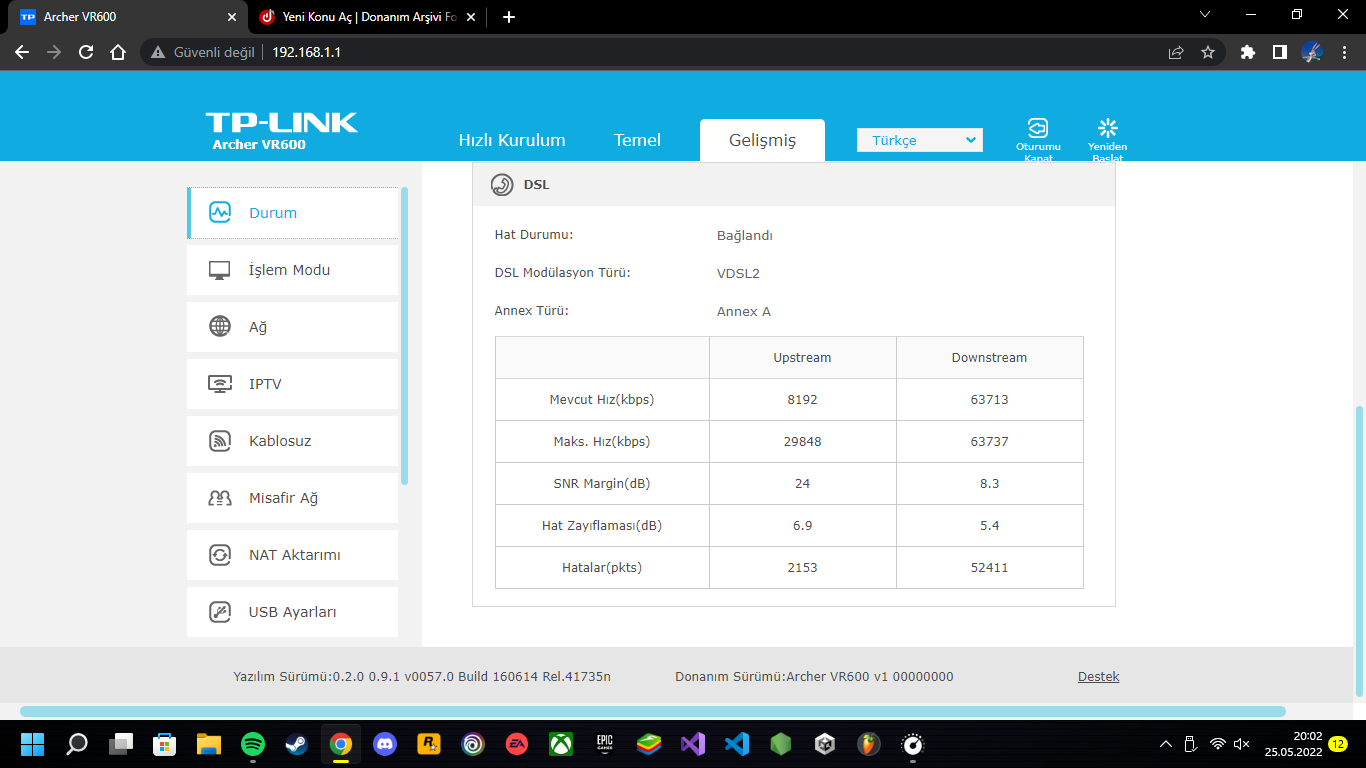Screen dimensions: 1366x768
Task: Click the browser forward arrow
Action: point(54,52)
